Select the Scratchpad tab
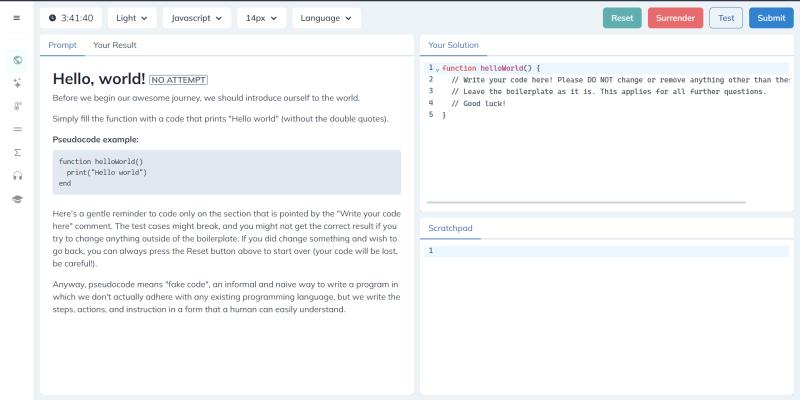The width and height of the screenshot is (800, 400). [450, 228]
